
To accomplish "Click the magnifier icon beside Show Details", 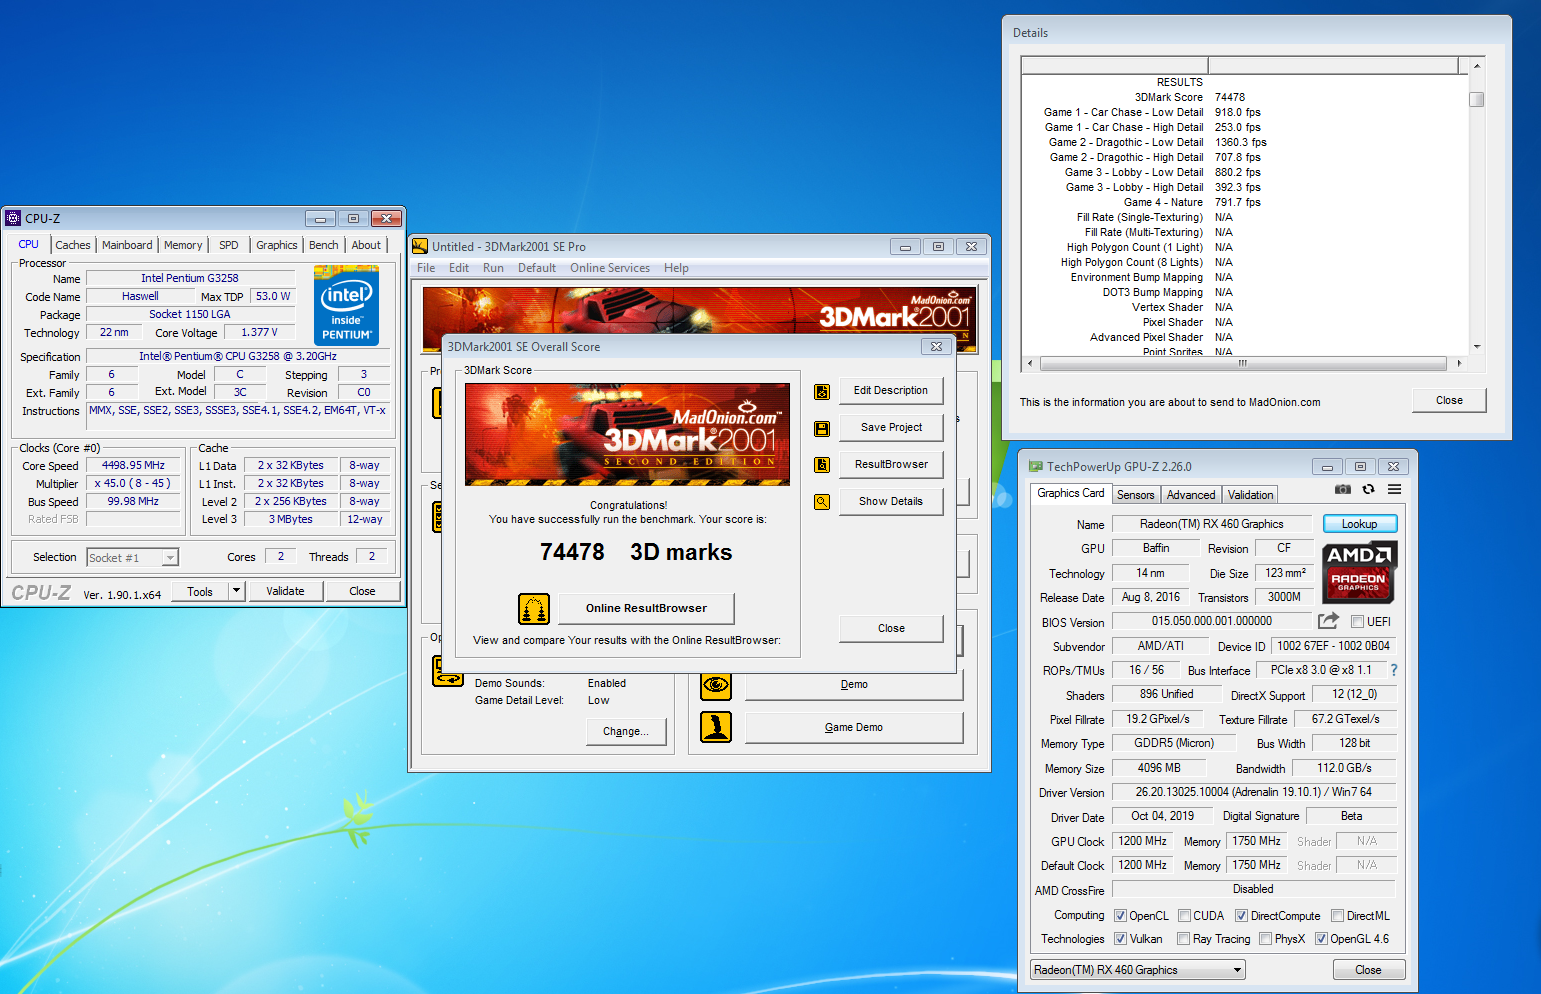I will click(x=822, y=502).
